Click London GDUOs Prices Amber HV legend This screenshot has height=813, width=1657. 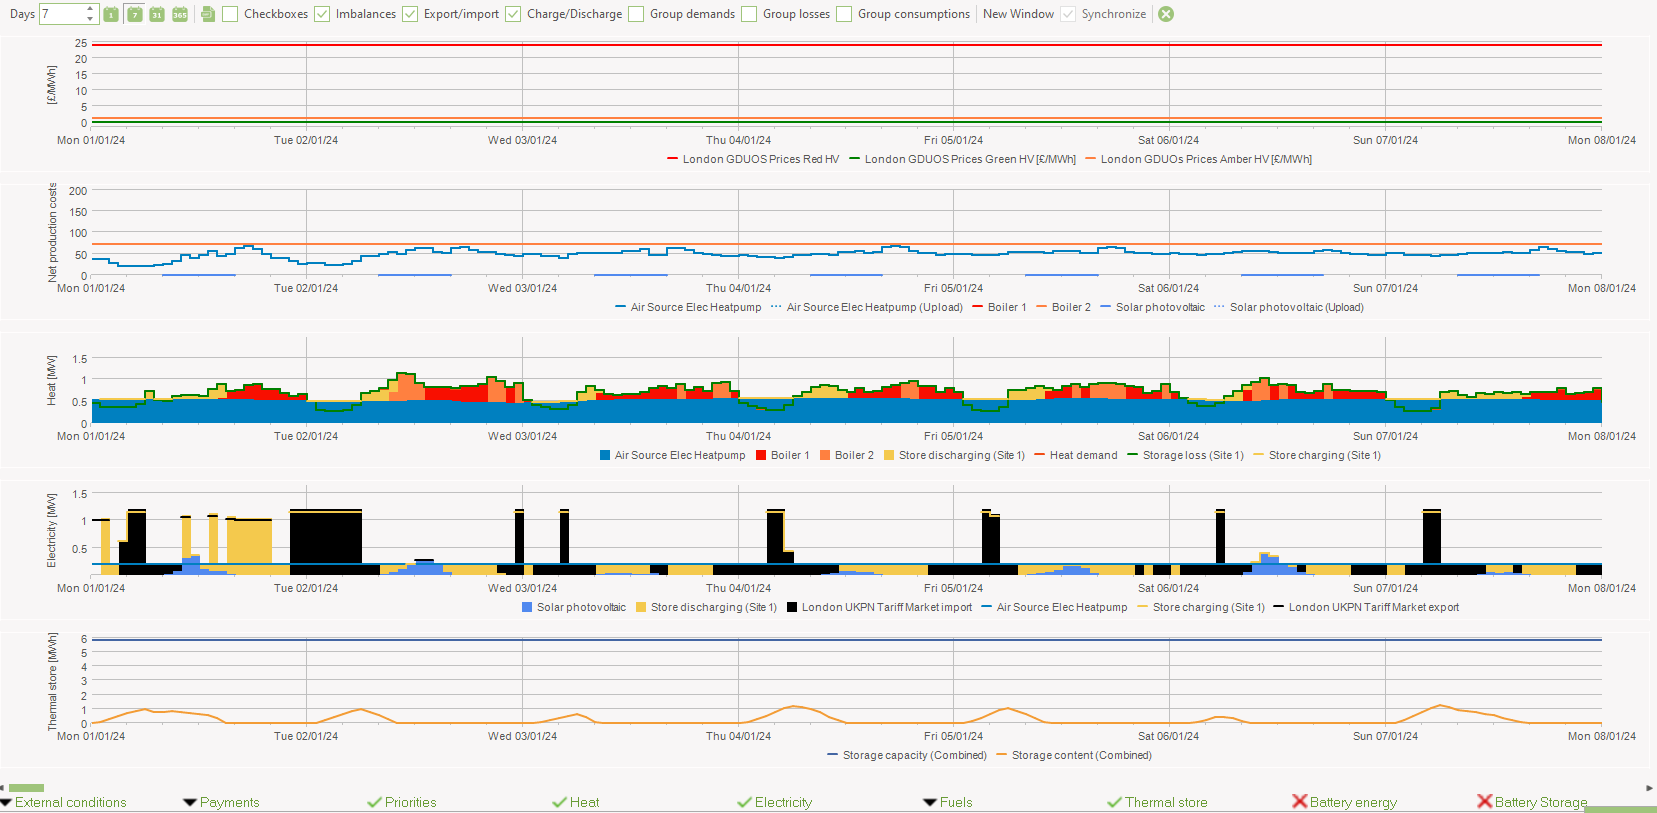tap(1198, 159)
